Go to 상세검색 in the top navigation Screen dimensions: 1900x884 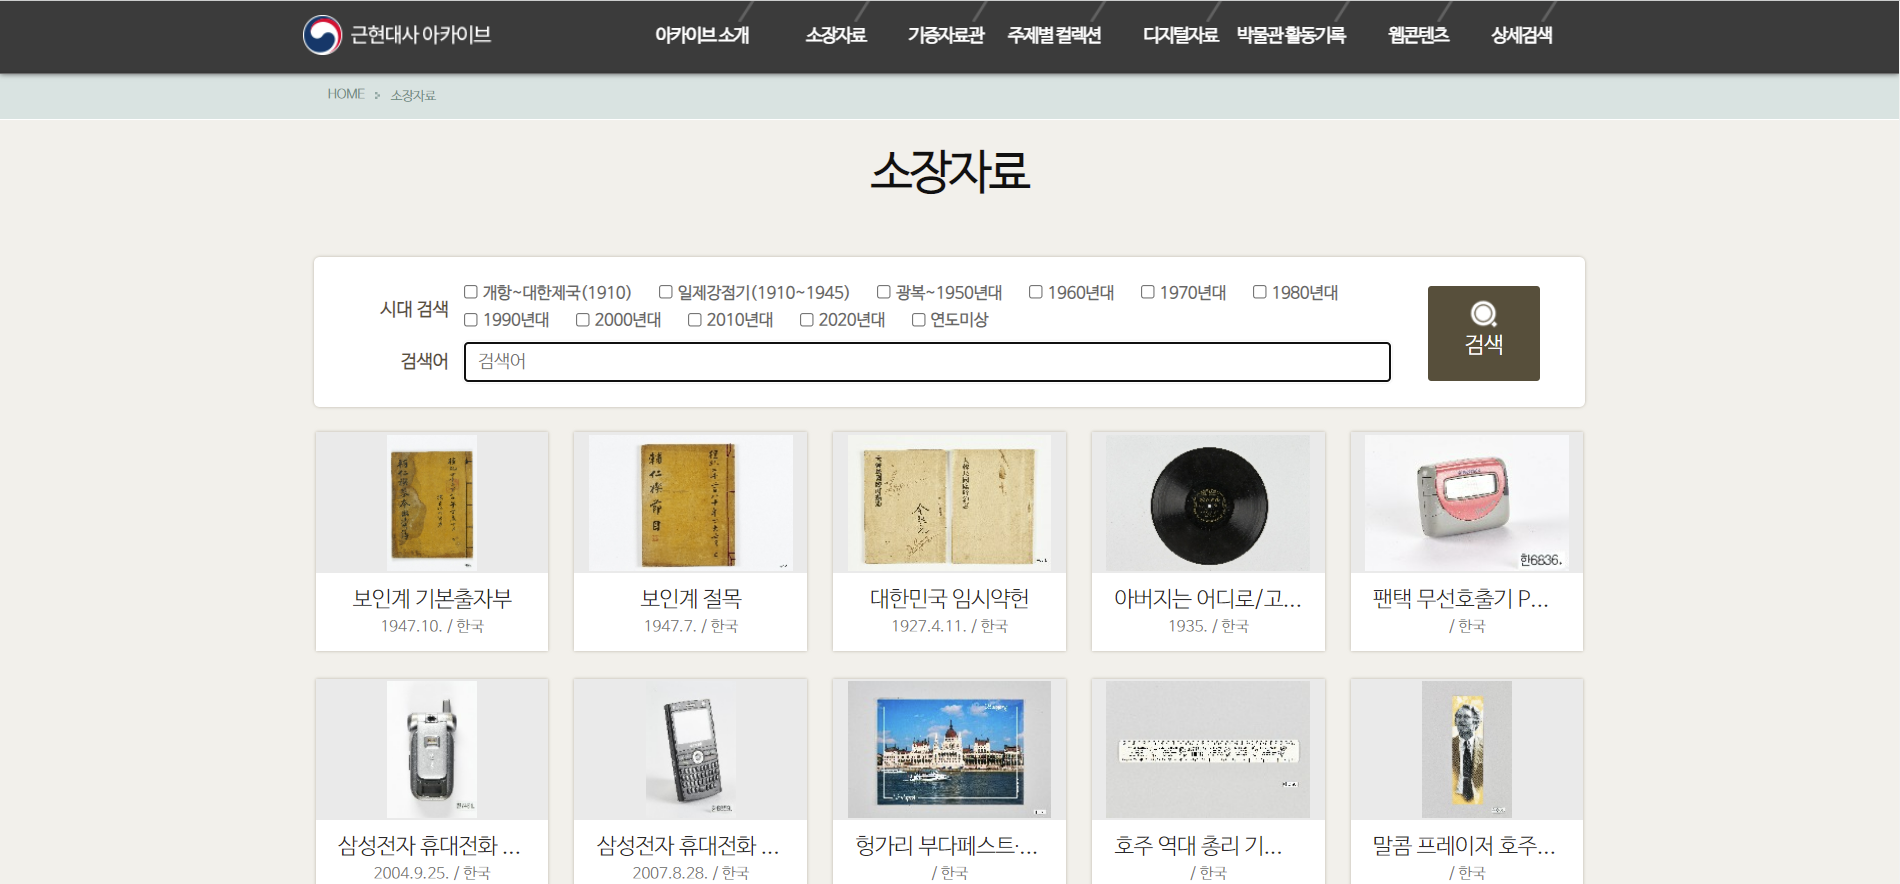pyautogui.click(x=1521, y=35)
